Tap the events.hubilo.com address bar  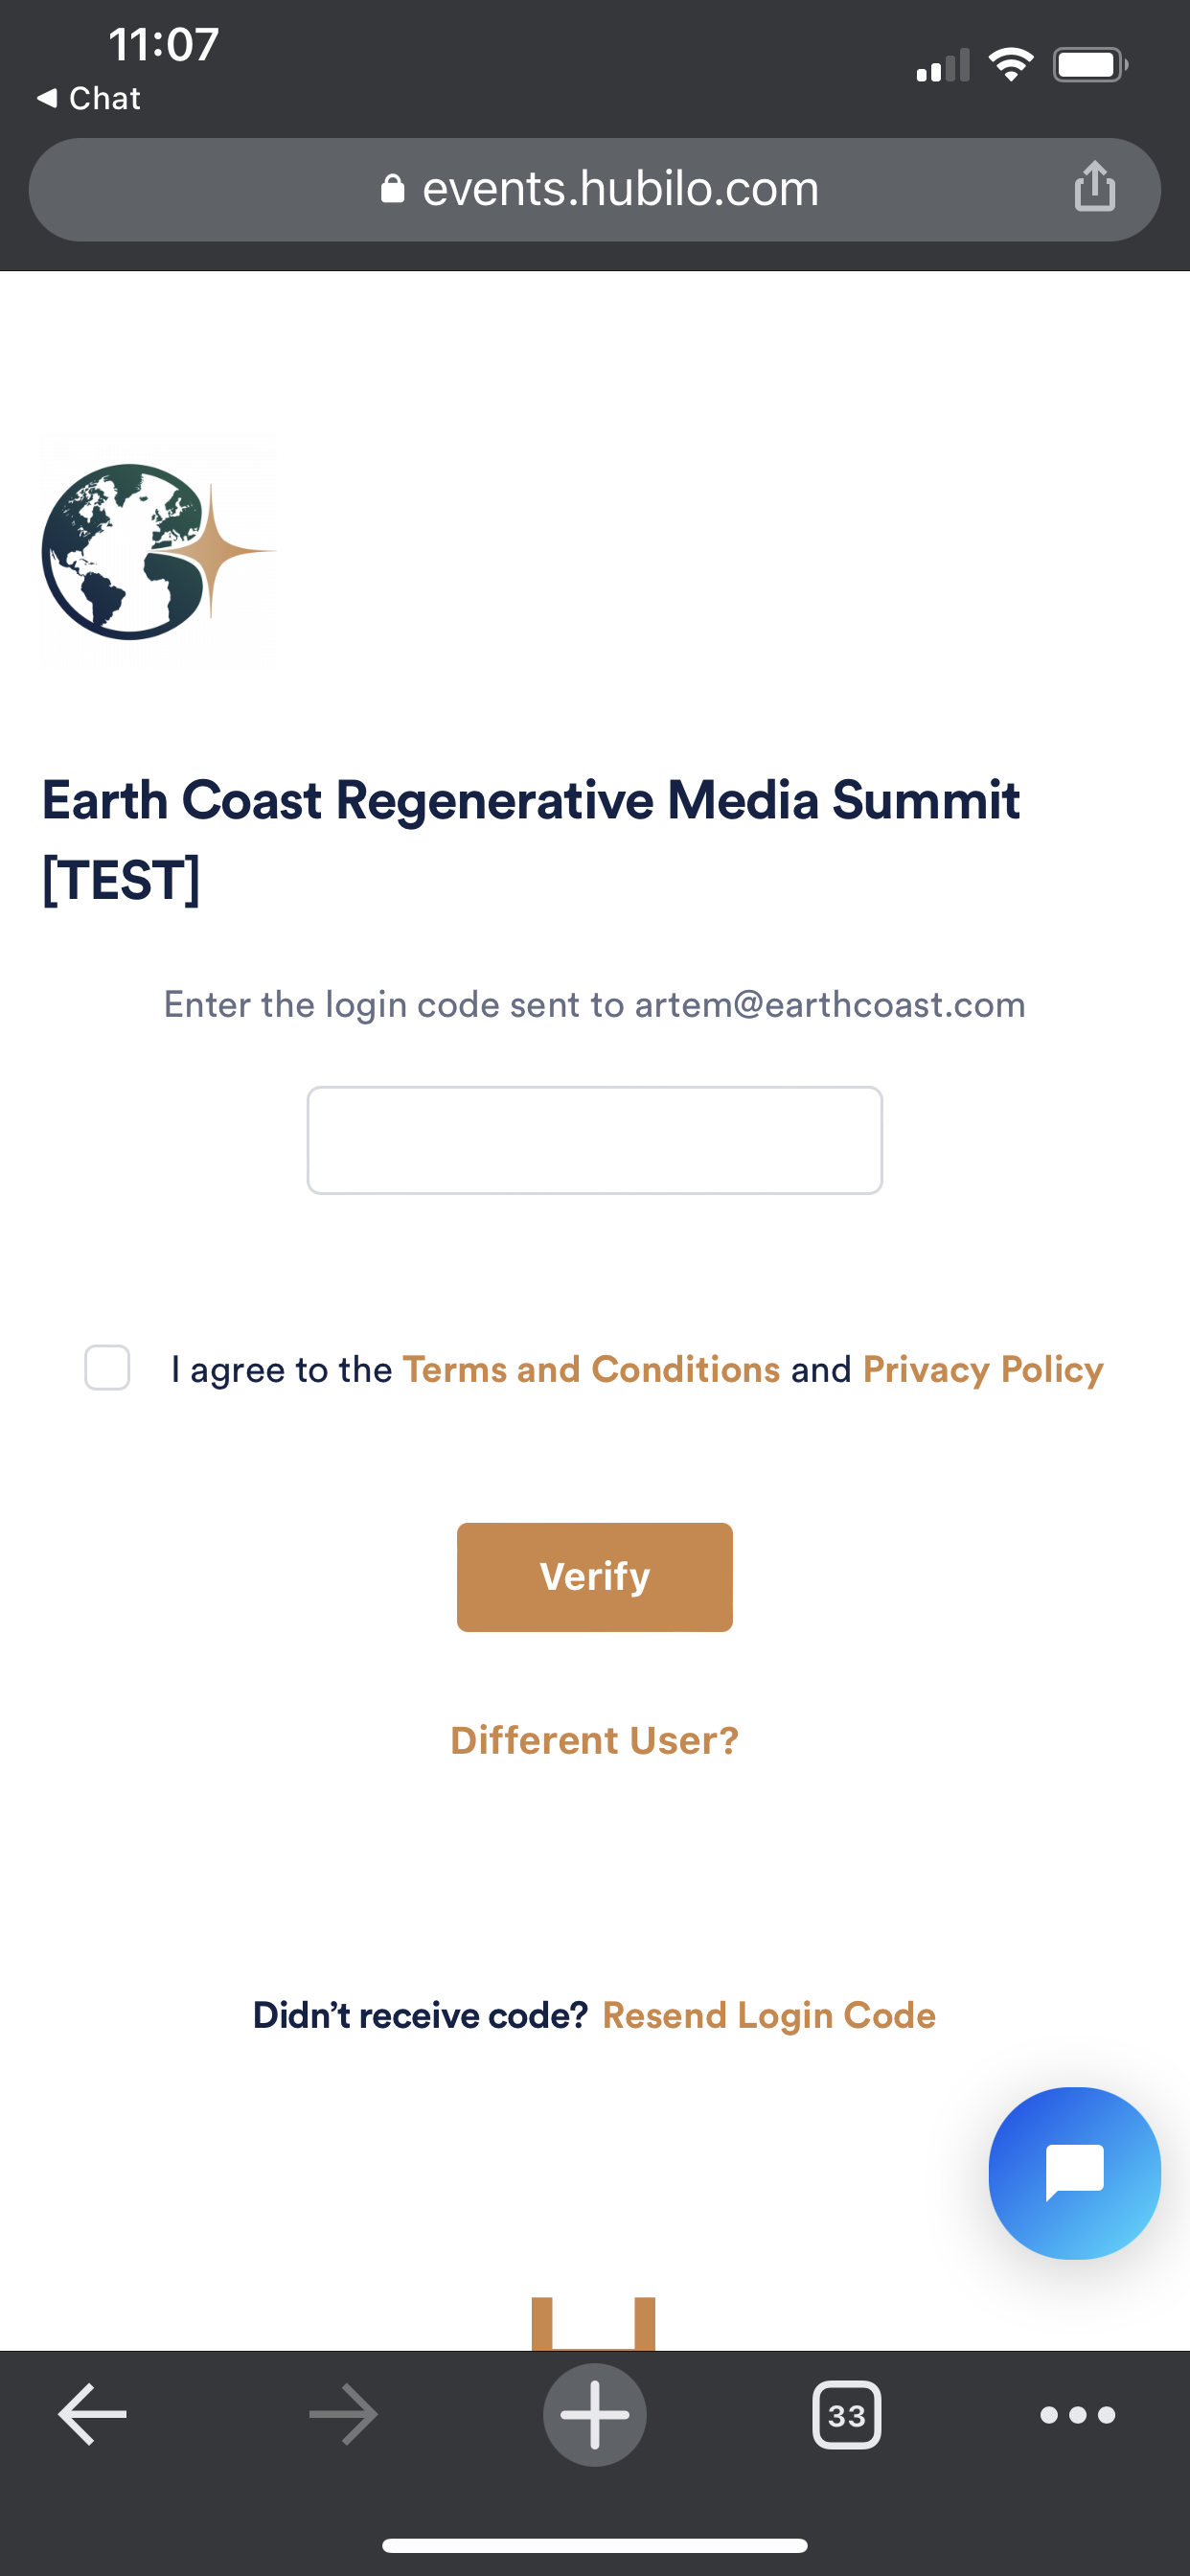coord(620,189)
